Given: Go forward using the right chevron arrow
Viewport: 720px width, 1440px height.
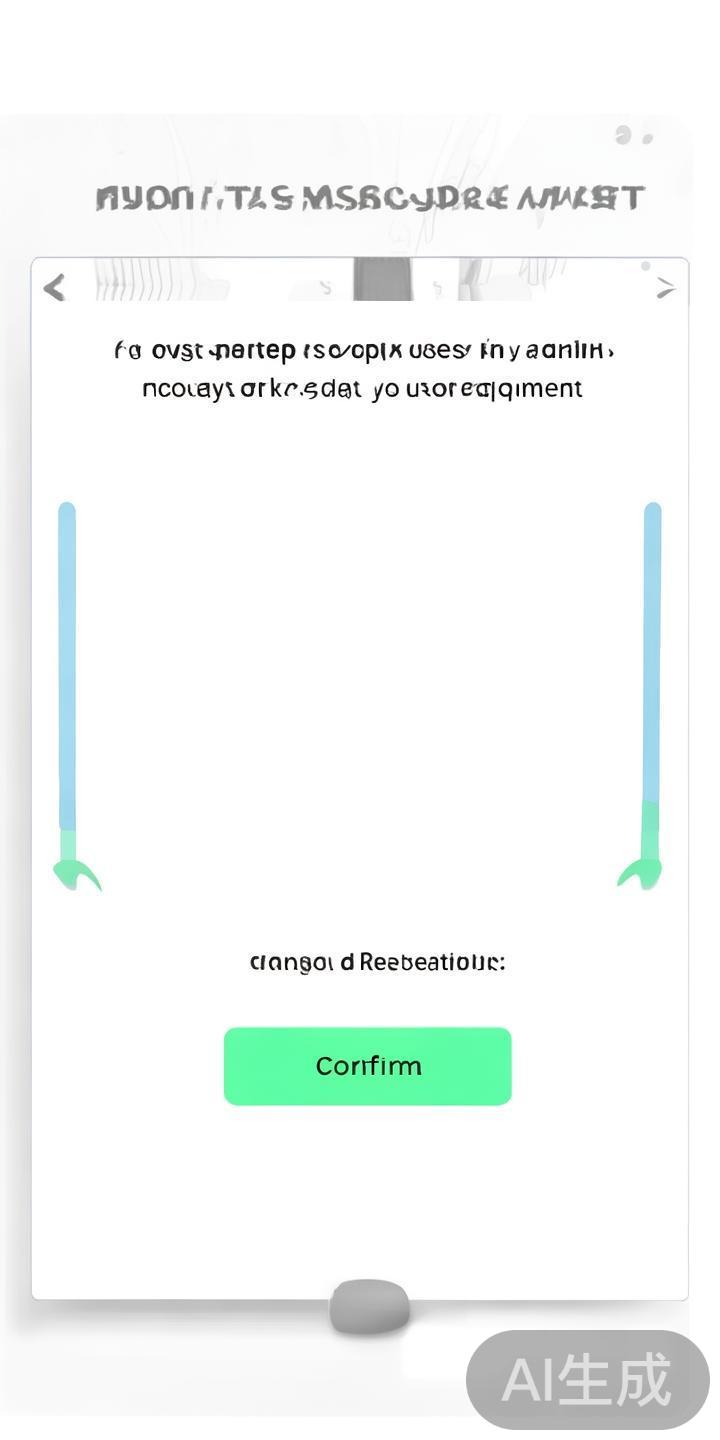Looking at the screenshot, I should (665, 288).
